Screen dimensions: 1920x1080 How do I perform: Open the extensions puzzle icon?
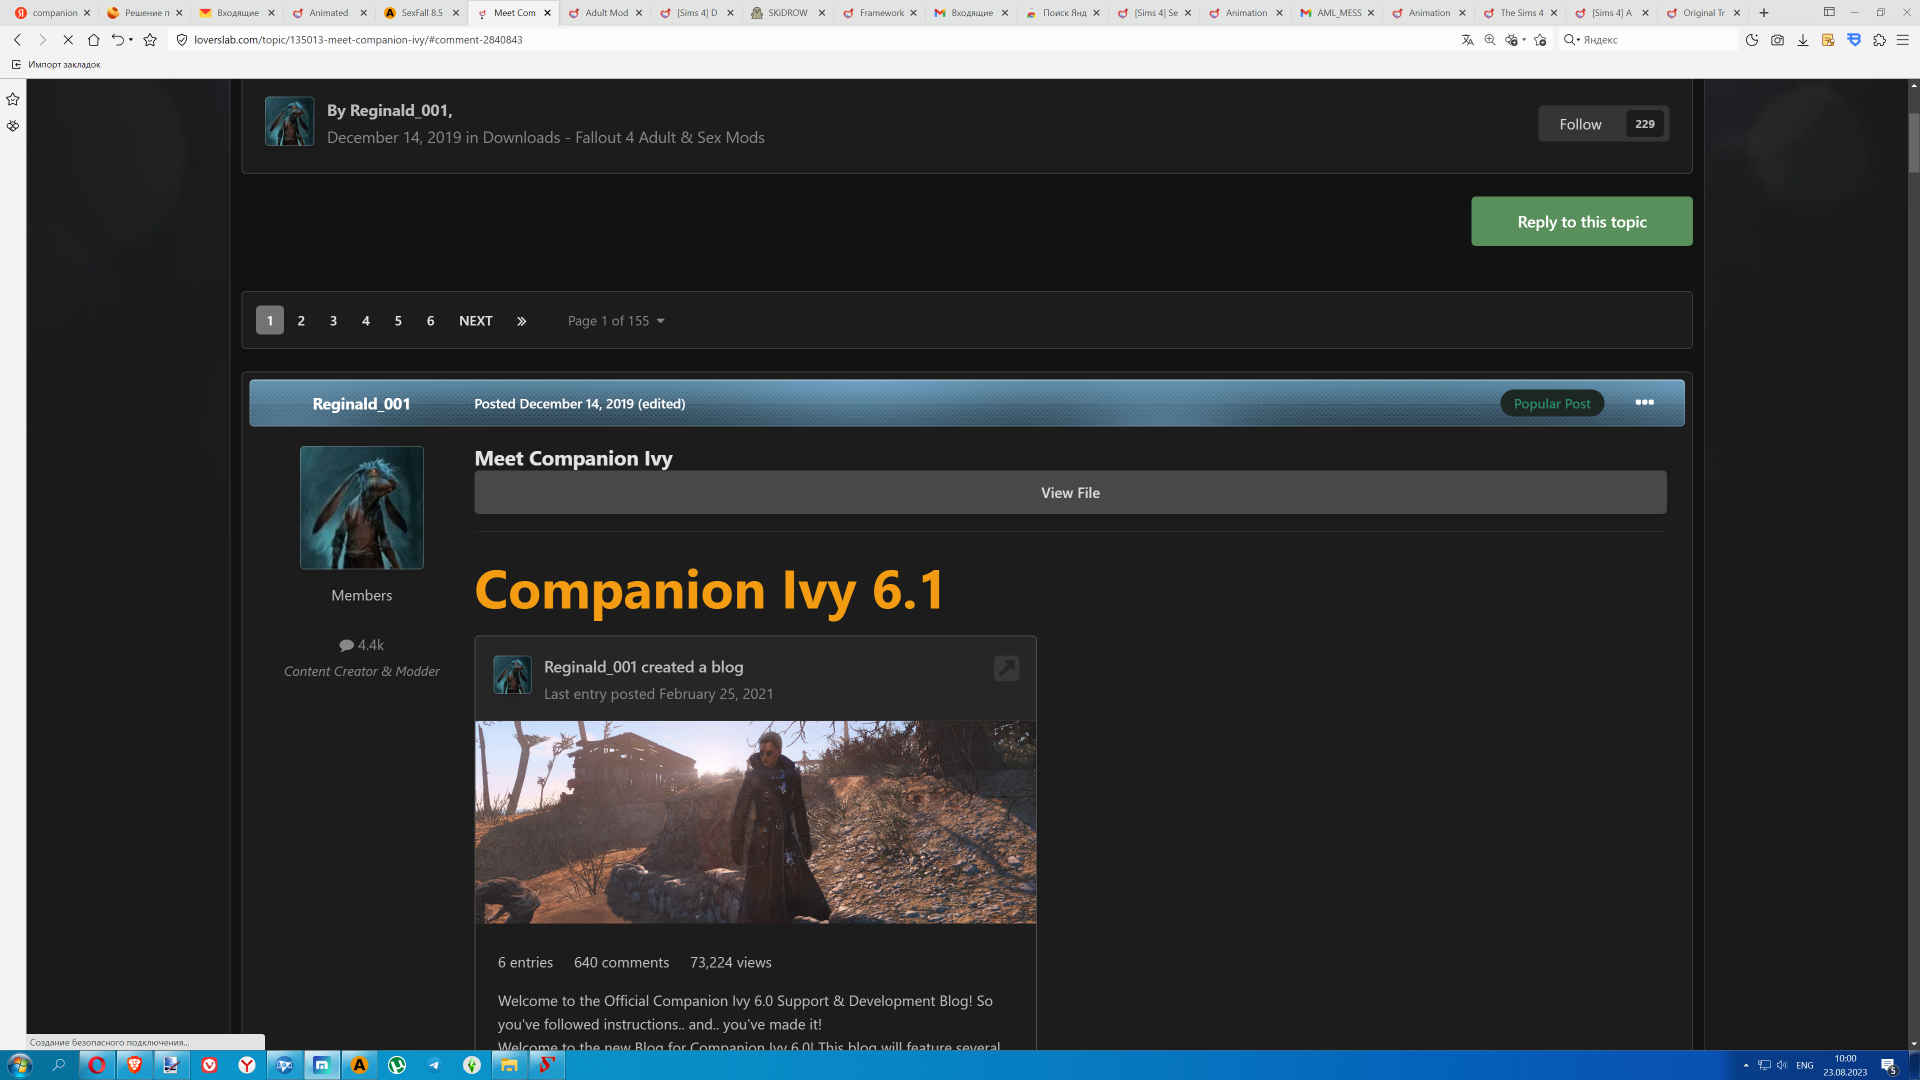tap(1879, 40)
